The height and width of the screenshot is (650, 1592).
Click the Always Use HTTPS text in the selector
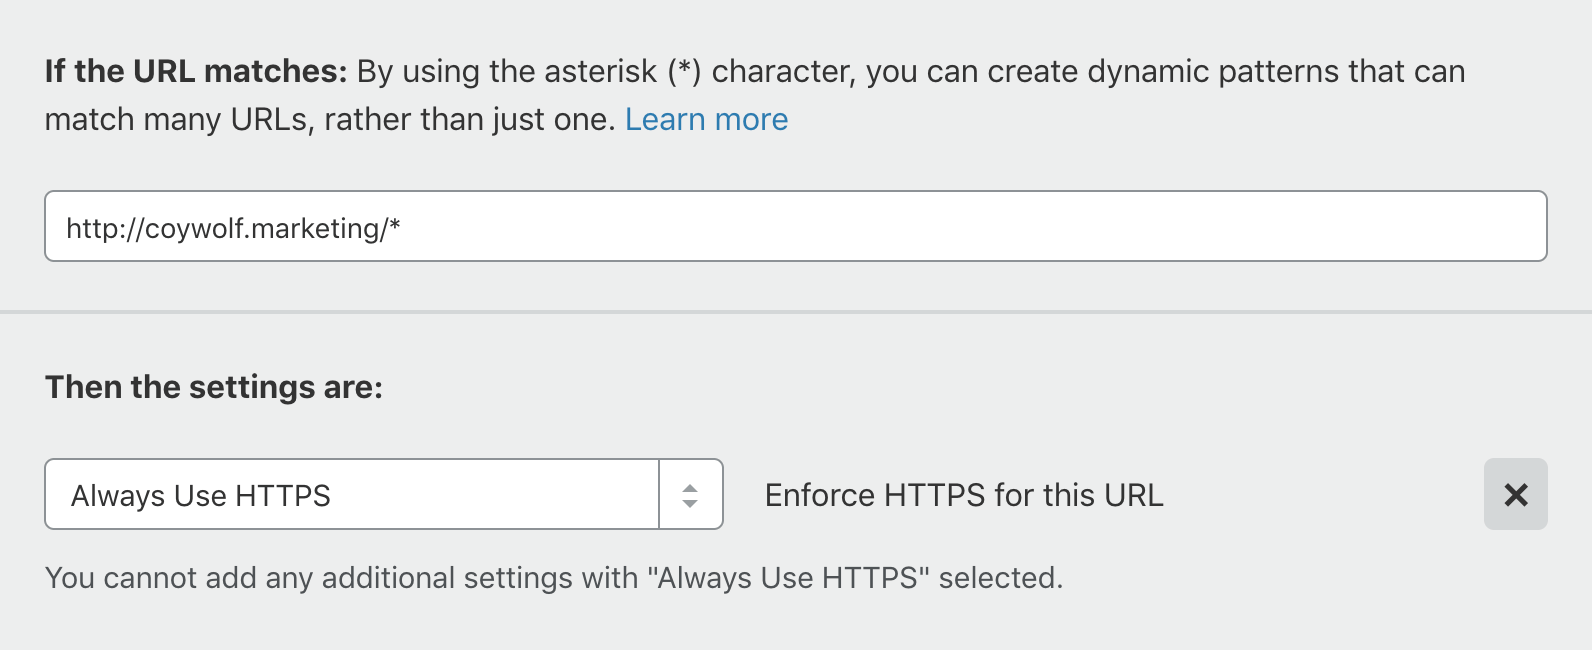200,494
